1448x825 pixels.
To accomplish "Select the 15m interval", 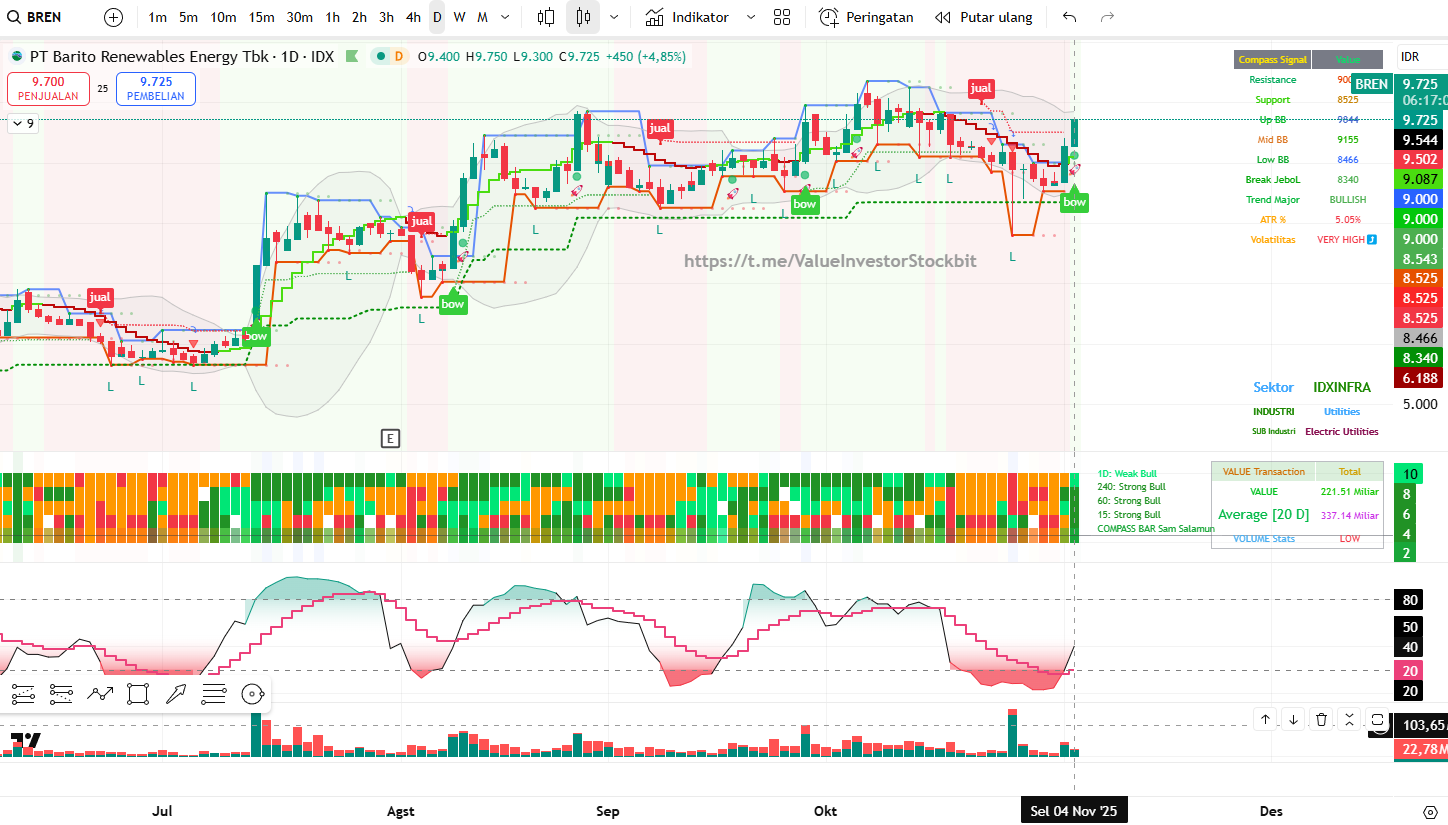I will click(x=261, y=17).
